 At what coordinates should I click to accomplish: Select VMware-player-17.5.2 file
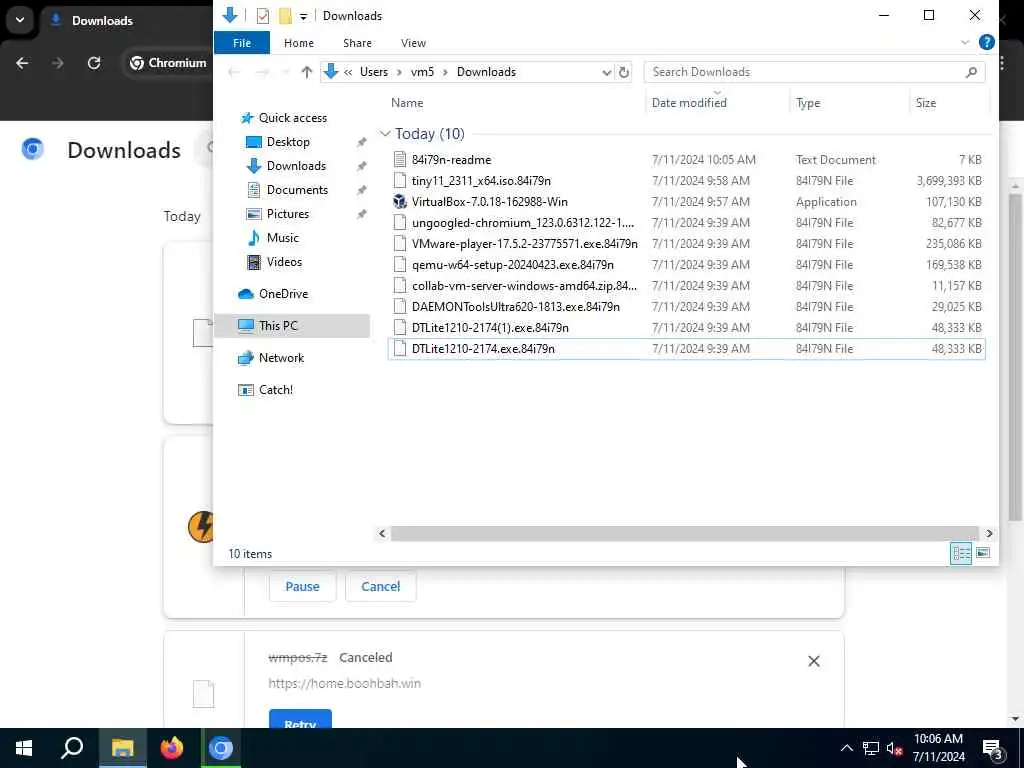point(686,244)
